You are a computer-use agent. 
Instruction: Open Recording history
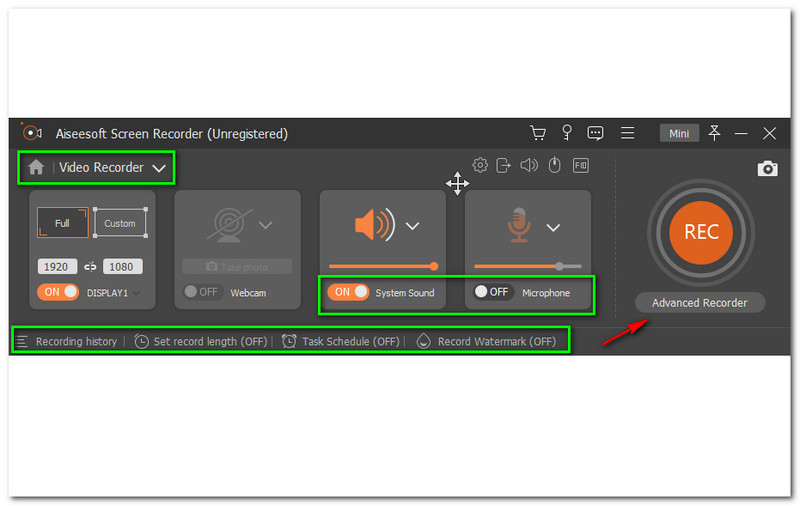point(76,342)
